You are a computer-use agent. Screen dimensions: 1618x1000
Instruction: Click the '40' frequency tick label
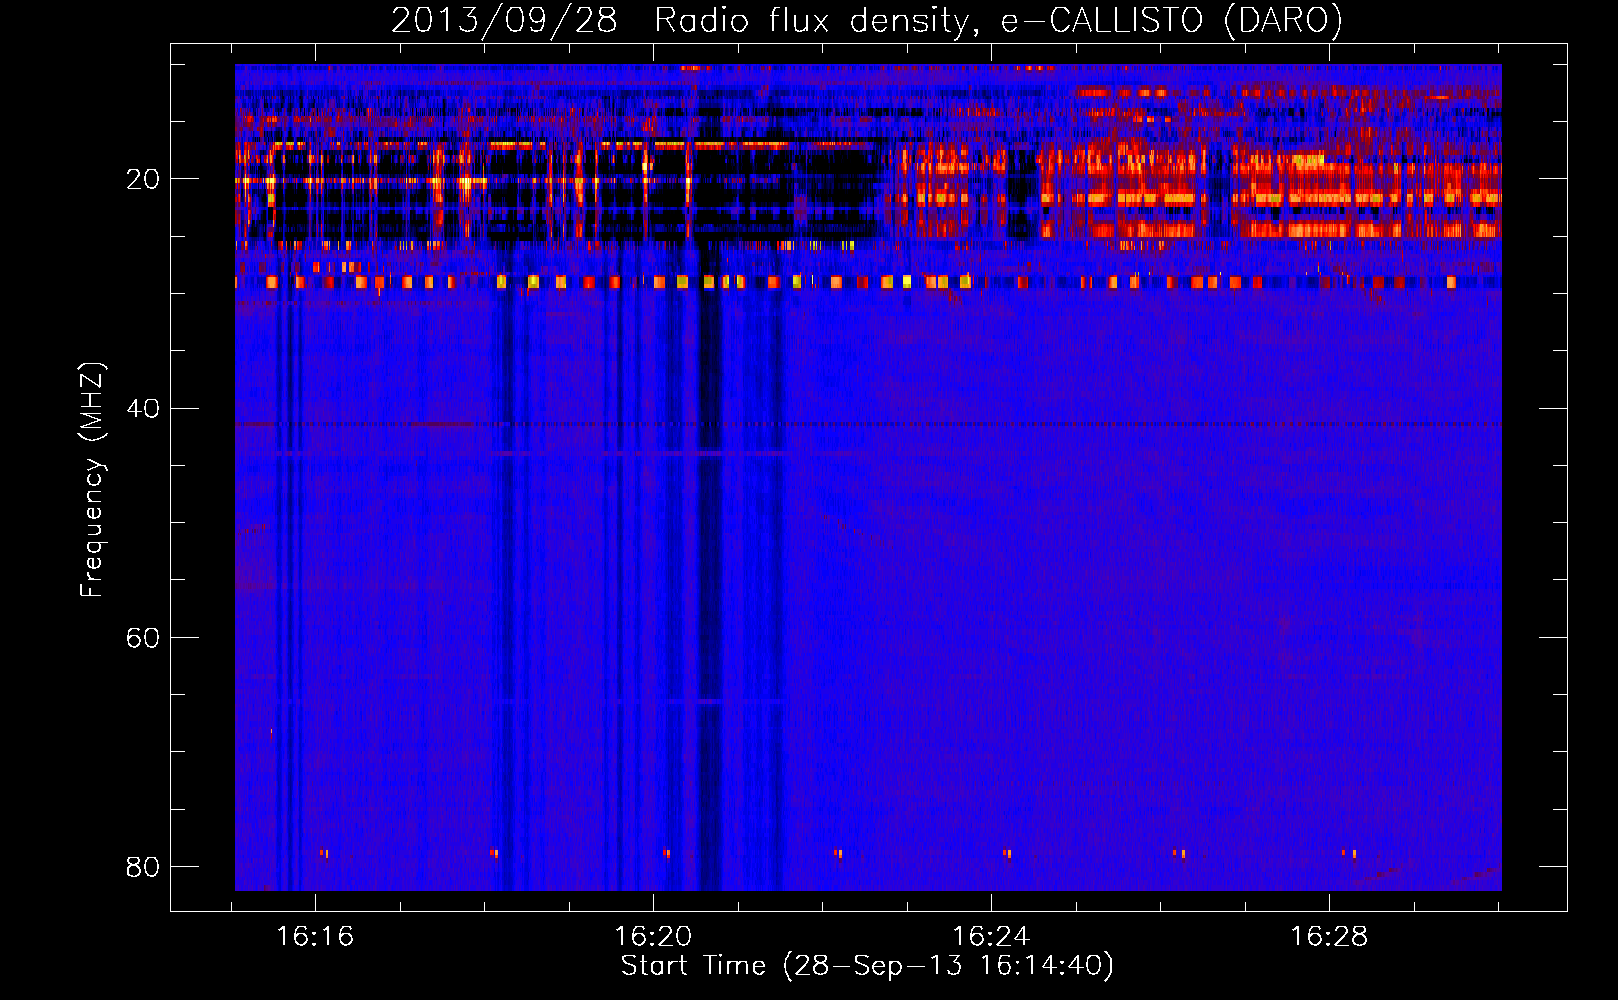[x=143, y=409]
